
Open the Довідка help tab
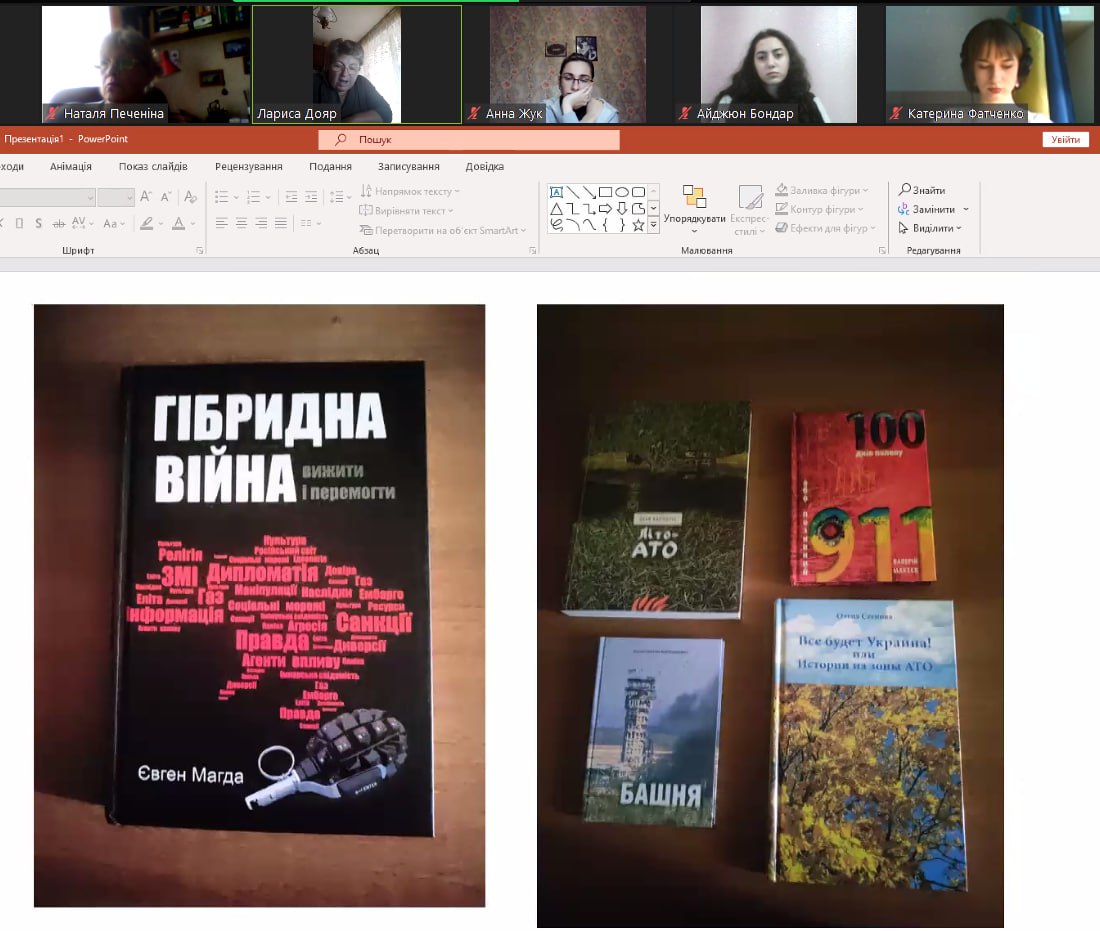[x=485, y=166]
